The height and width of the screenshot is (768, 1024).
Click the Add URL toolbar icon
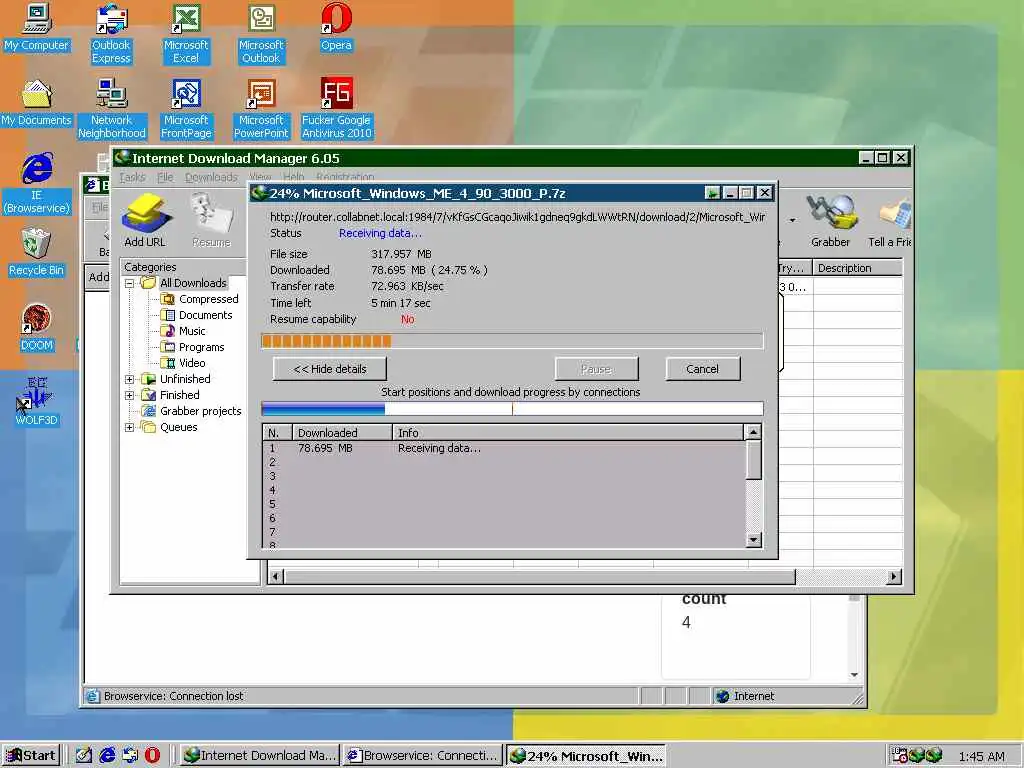coord(145,221)
